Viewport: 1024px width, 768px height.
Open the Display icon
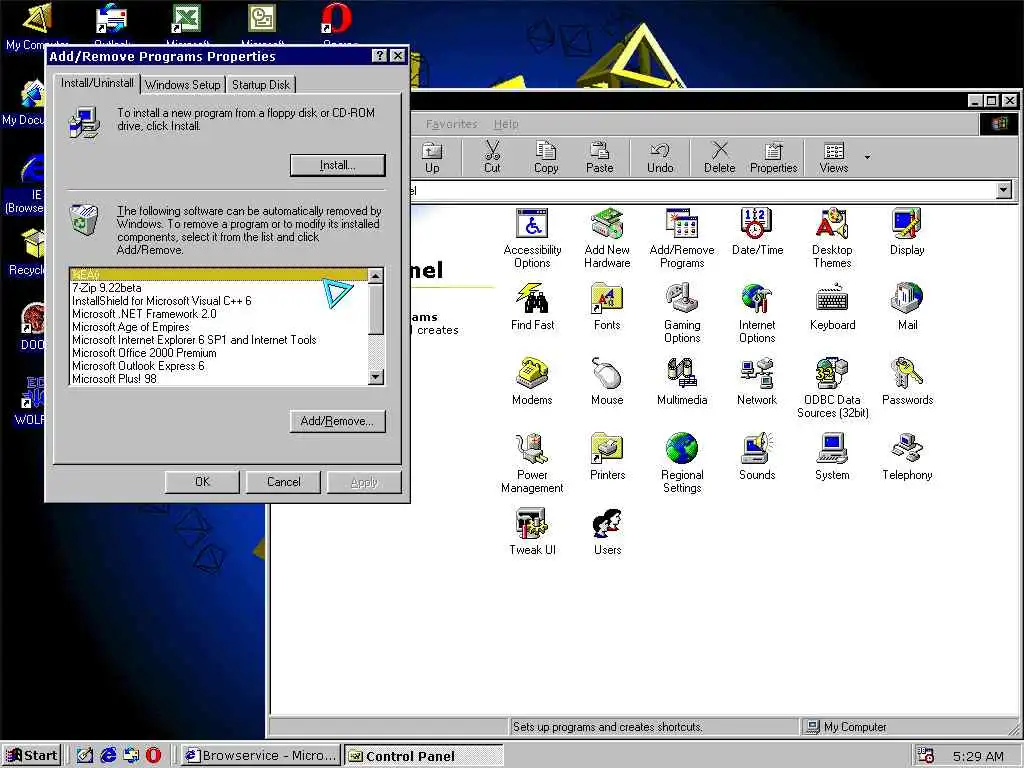coord(907,232)
